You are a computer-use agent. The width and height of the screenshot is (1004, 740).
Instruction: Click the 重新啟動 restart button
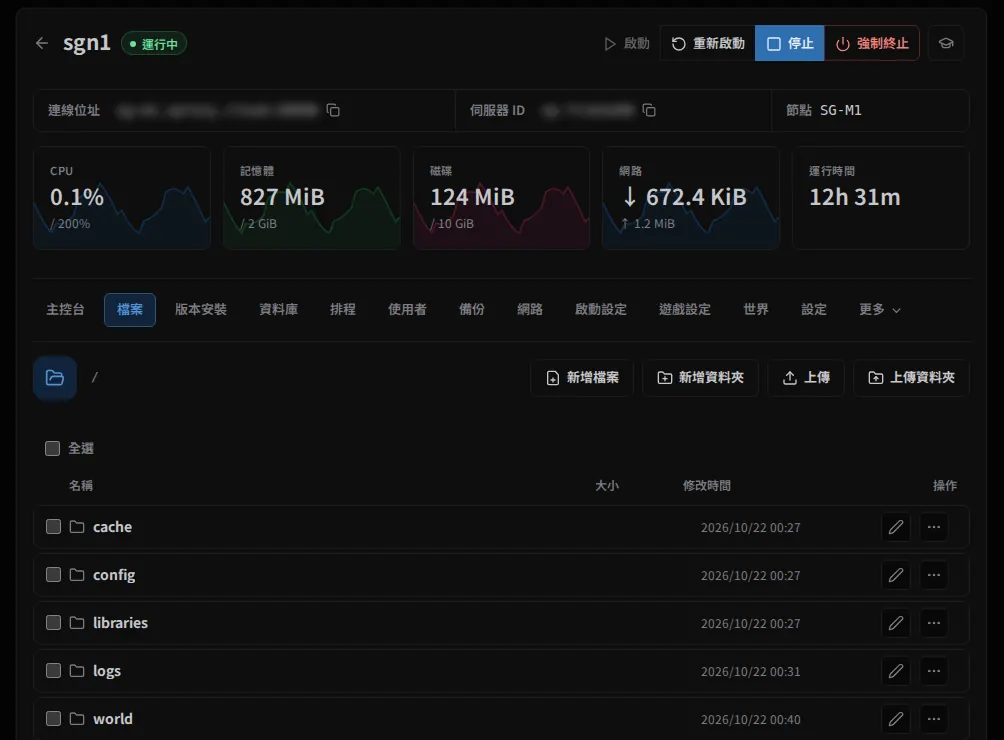coord(708,44)
